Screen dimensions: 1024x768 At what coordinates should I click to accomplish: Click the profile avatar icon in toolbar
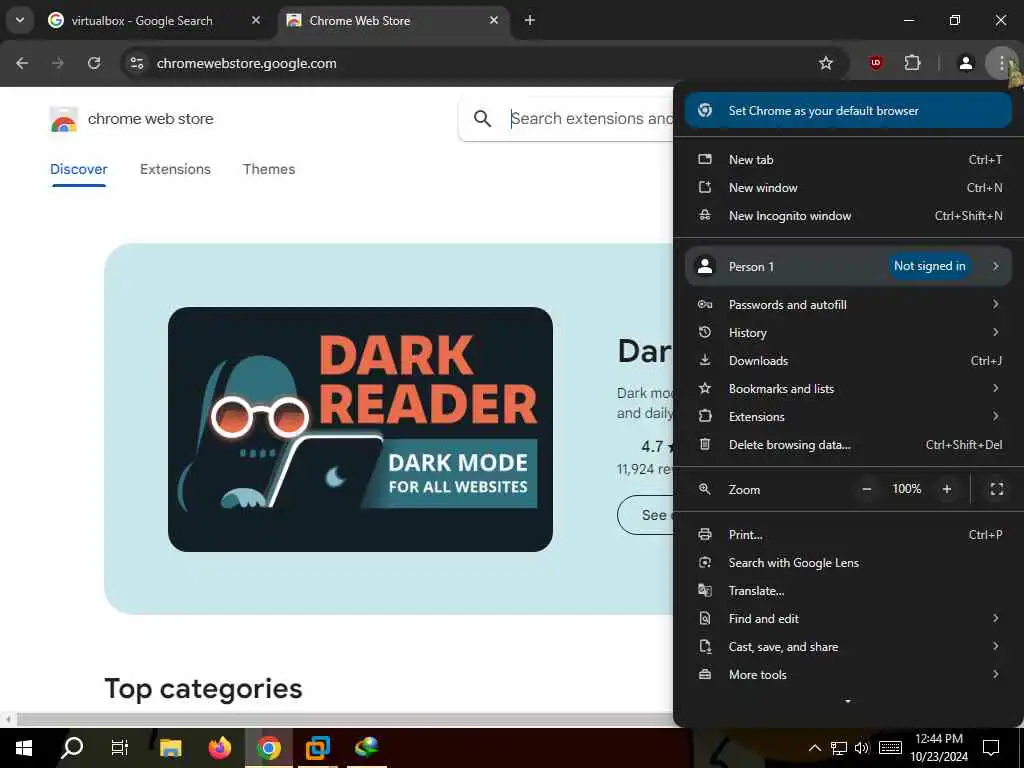pyautogui.click(x=966, y=63)
